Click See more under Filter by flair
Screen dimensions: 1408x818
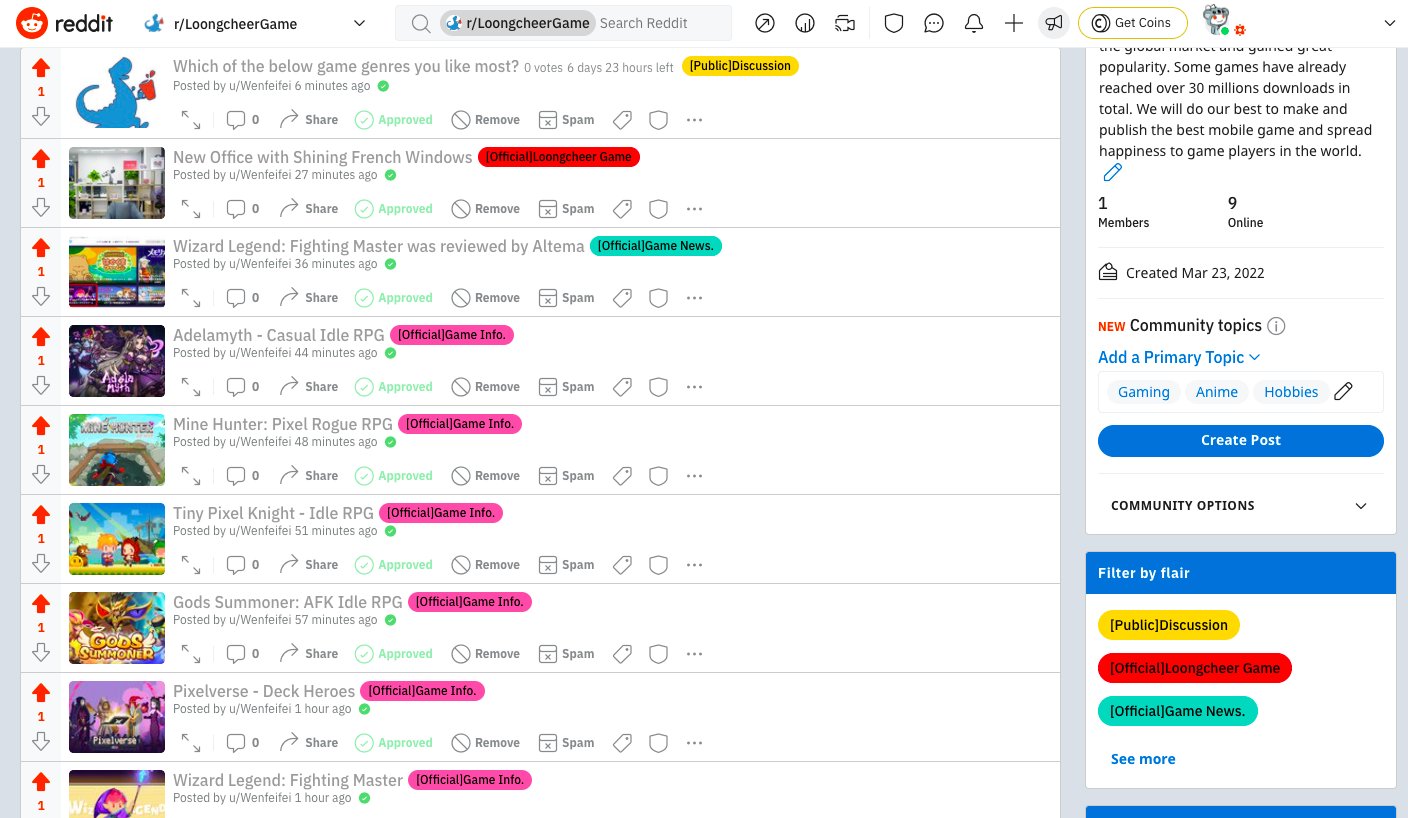pyautogui.click(x=1143, y=759)
